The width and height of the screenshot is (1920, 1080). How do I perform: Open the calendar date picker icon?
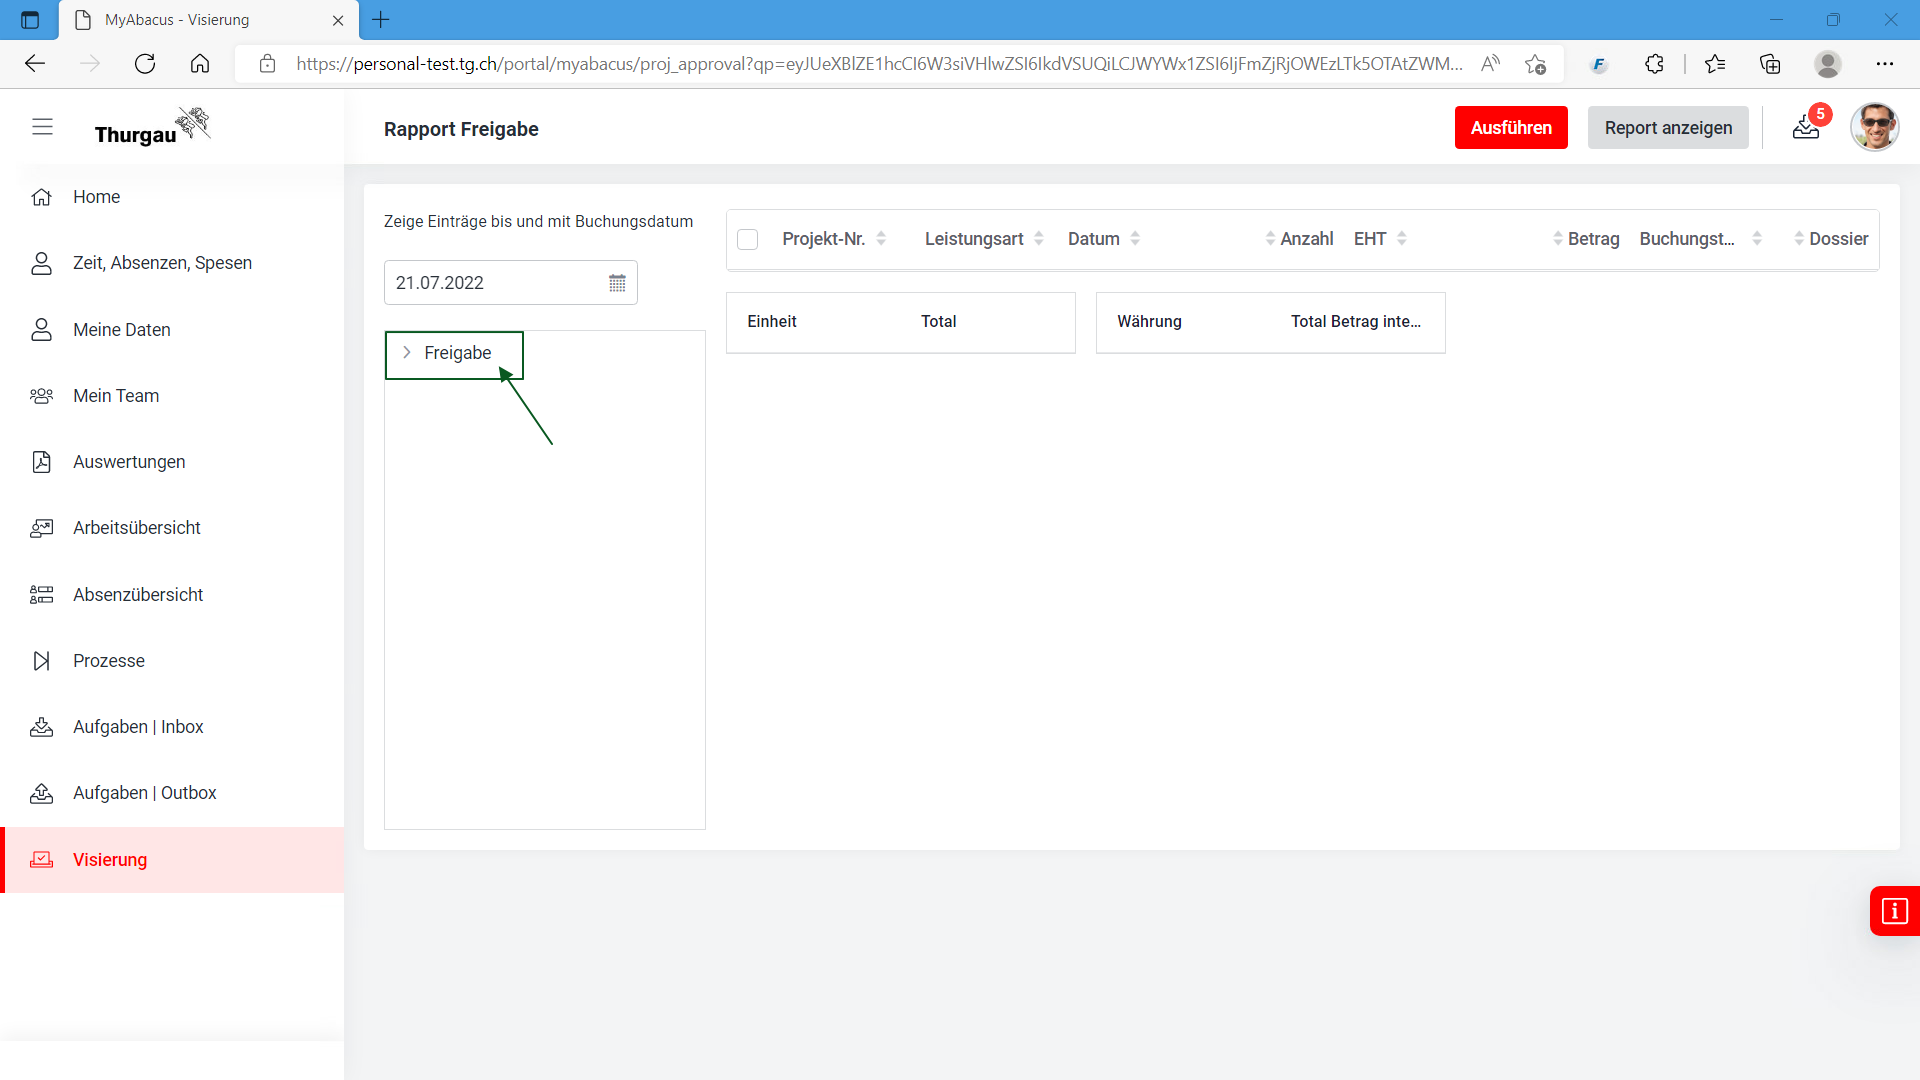[617, 283]
